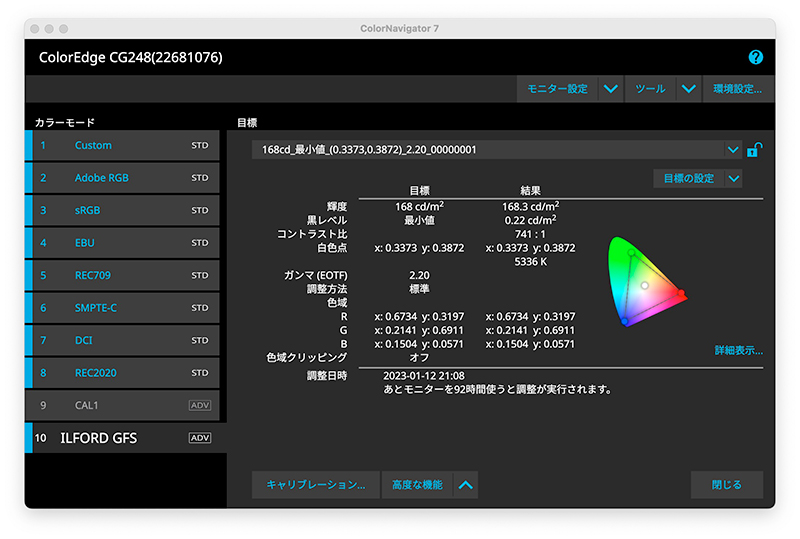
Task: Select color mode 9 CAL1
Action: pyautogui.click(x=122, y=405)
